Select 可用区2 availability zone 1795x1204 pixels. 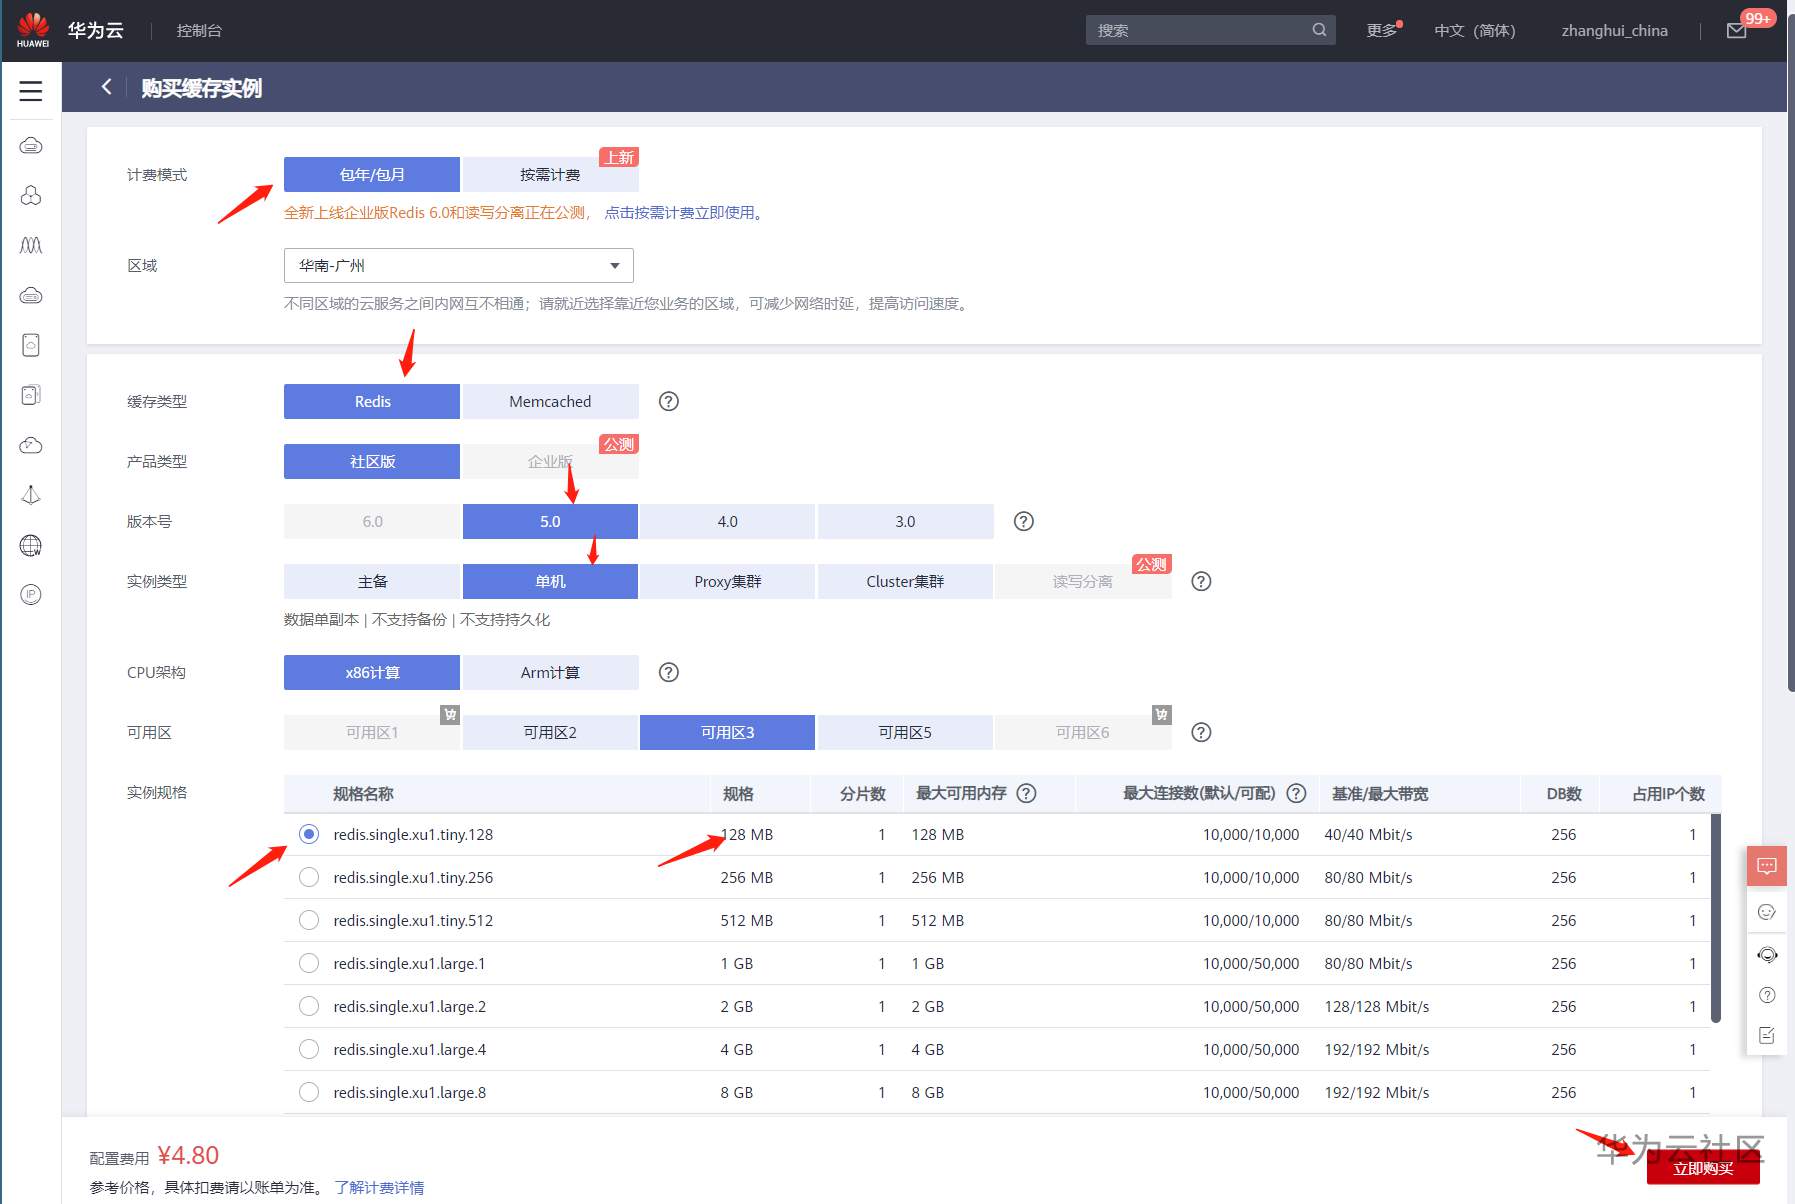coord(550,732)
